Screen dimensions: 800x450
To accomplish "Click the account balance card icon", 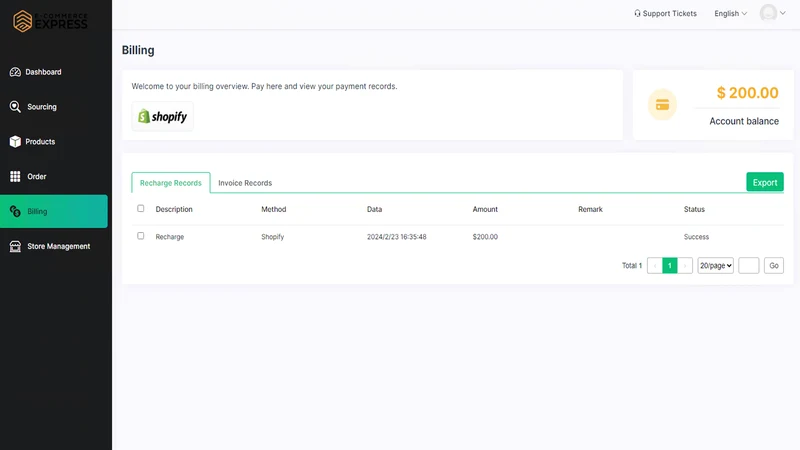I will (662, 105).
